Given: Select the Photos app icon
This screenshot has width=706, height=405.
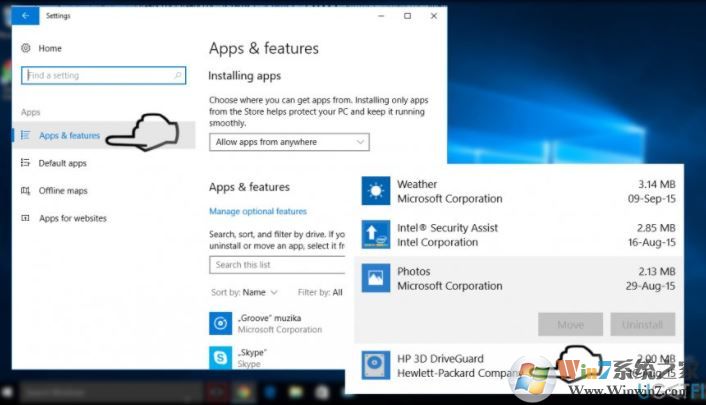Looking at the screenshot, I should (376, 278).
